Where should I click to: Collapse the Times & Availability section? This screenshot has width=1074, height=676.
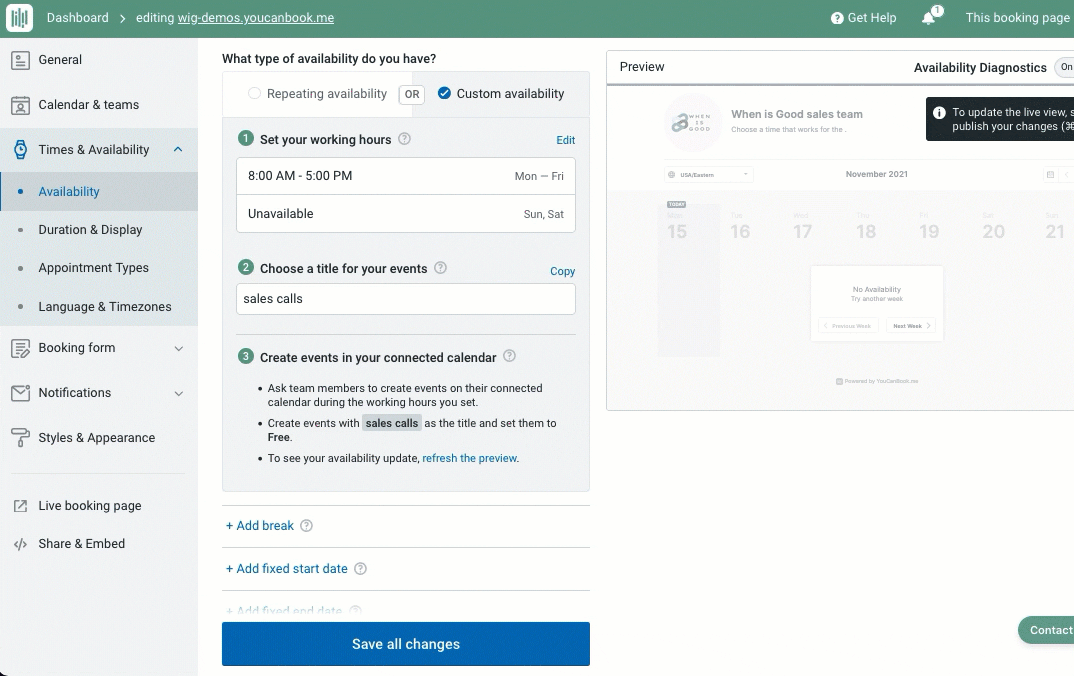click(x=180, y=149)
